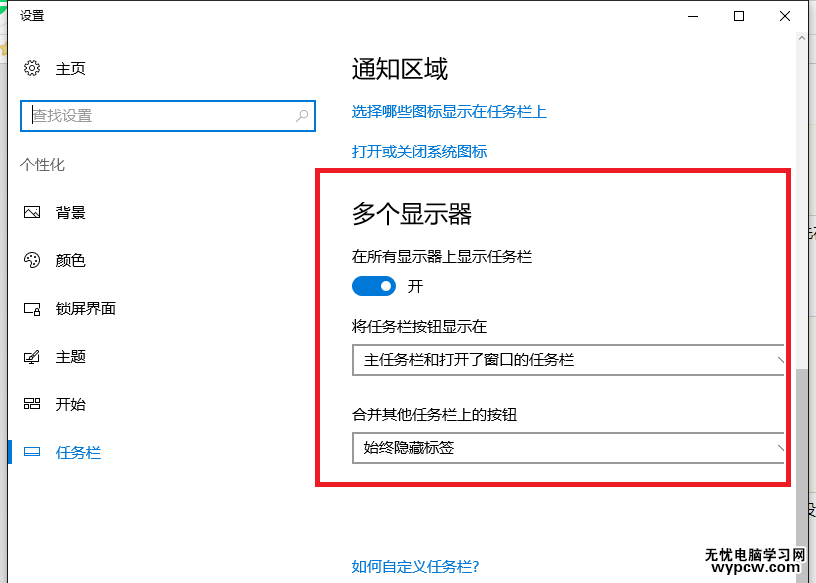Open the 合并其他任务栏上的按钮 dropdown

568,448
